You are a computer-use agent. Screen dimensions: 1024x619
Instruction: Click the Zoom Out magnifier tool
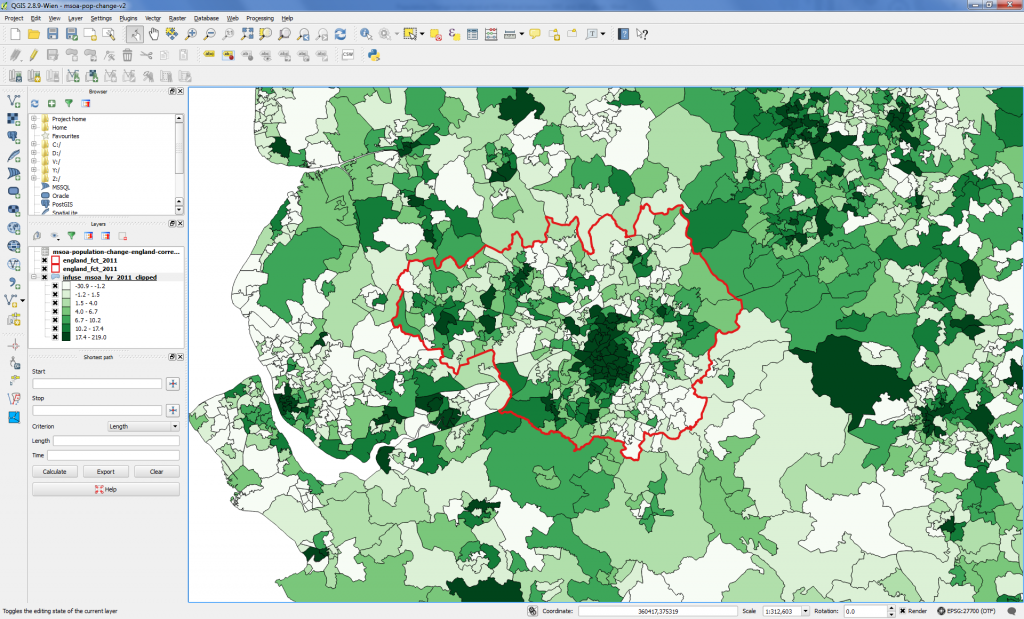(210, 34)
